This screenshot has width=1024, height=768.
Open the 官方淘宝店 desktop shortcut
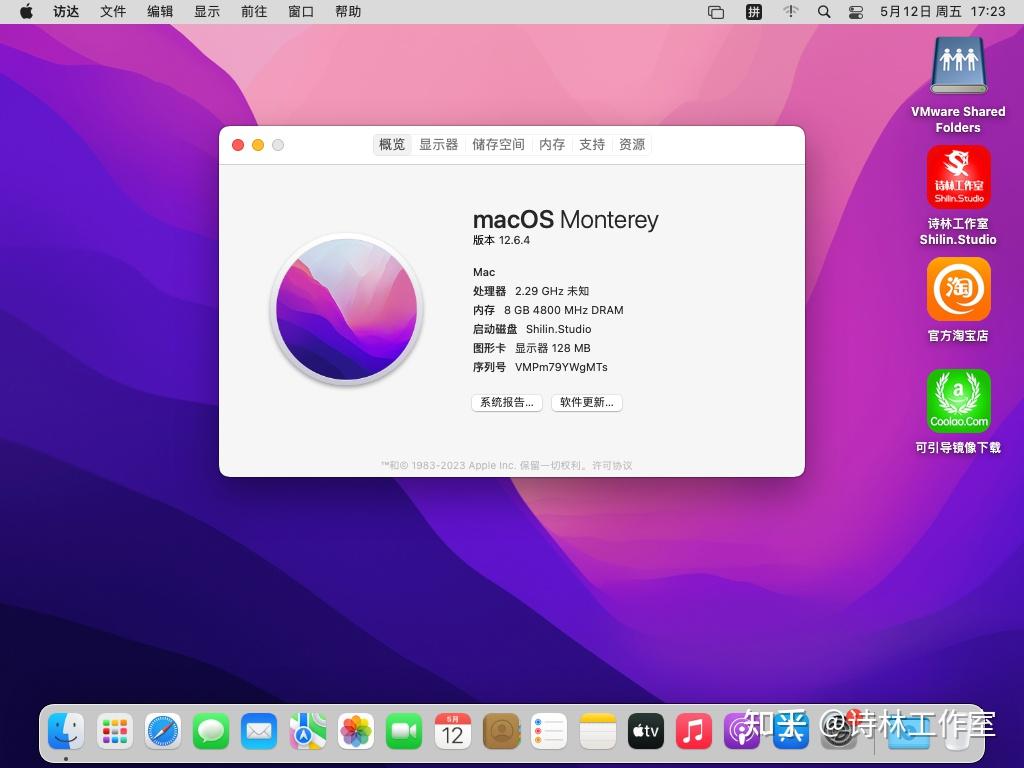tap(958, 289)
